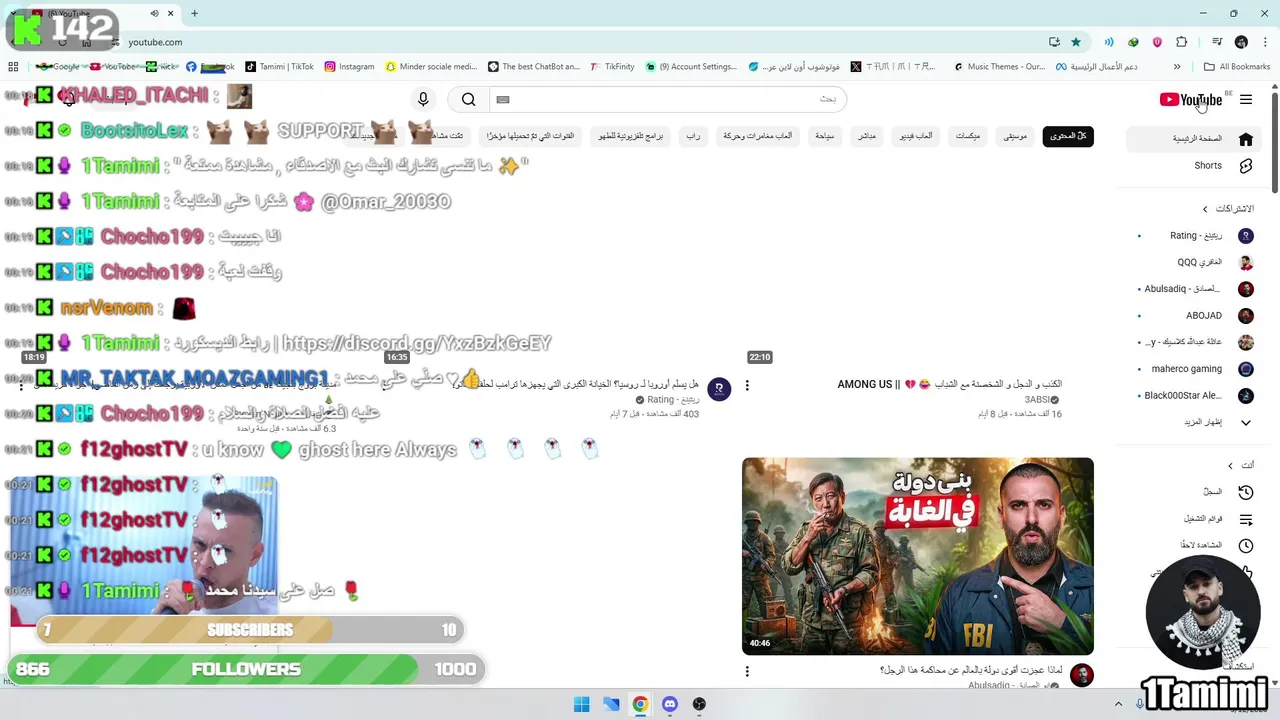The image size is (1280, 720).
Task: Expand the 'أنت' You section header
Action: pos(1241,465)
